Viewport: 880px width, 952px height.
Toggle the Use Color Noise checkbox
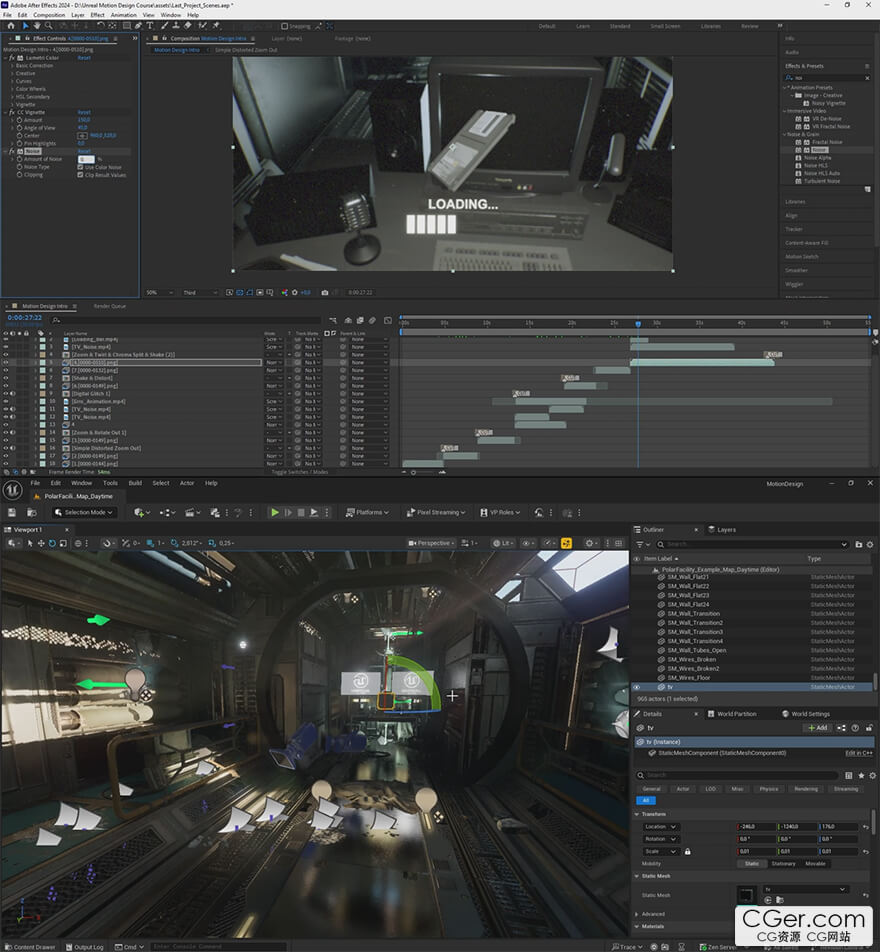(x=80, y=167)
